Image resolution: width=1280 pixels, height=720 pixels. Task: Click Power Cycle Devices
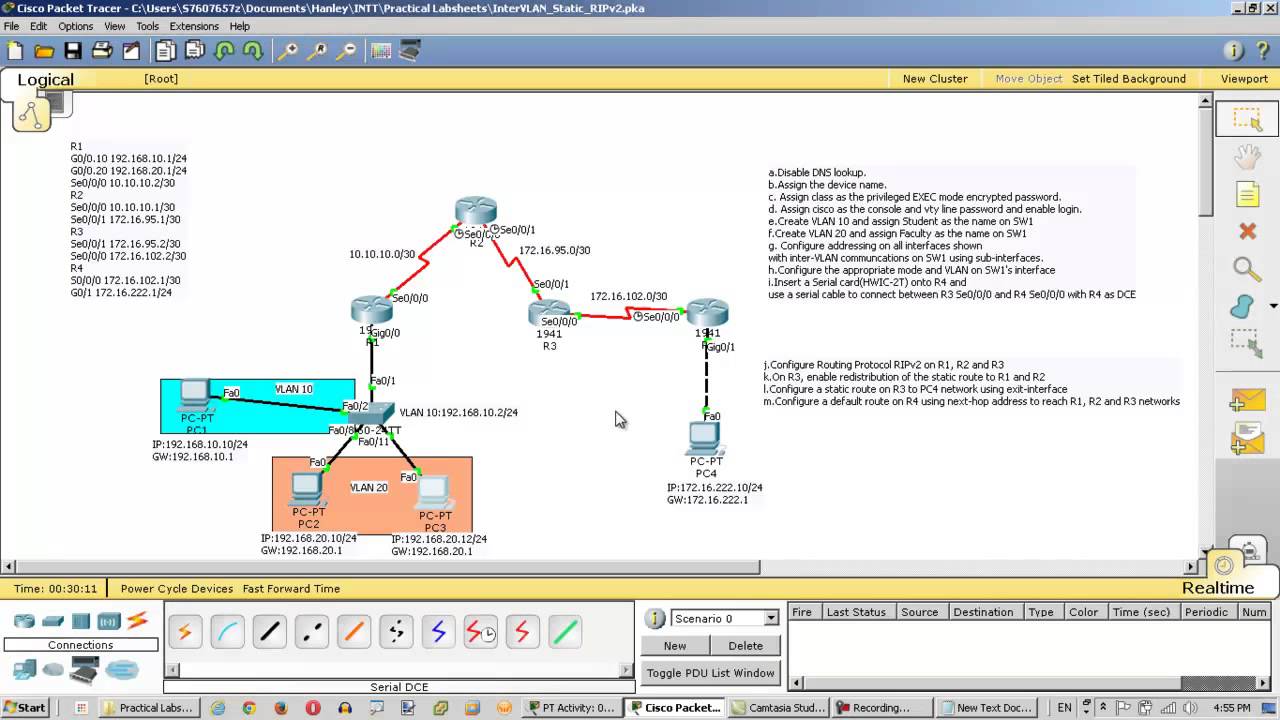(x=177, y=589)
